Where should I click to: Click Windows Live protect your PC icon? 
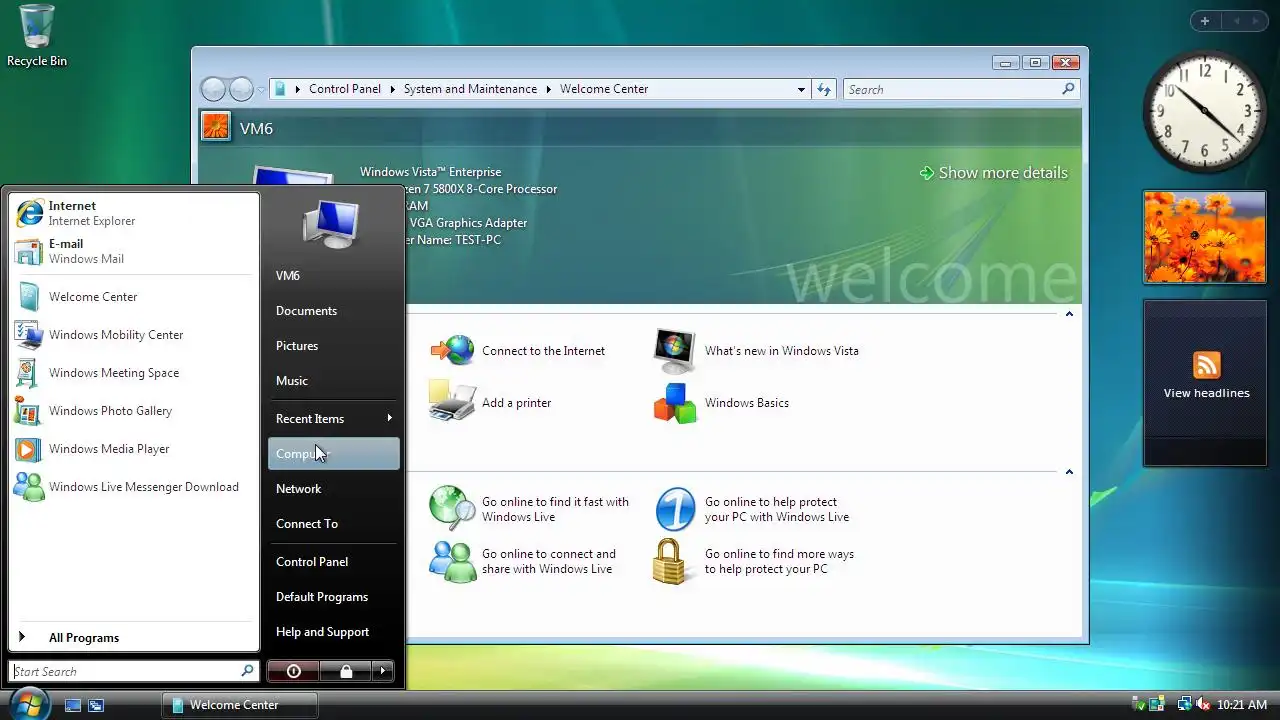[x=675, y=509]
